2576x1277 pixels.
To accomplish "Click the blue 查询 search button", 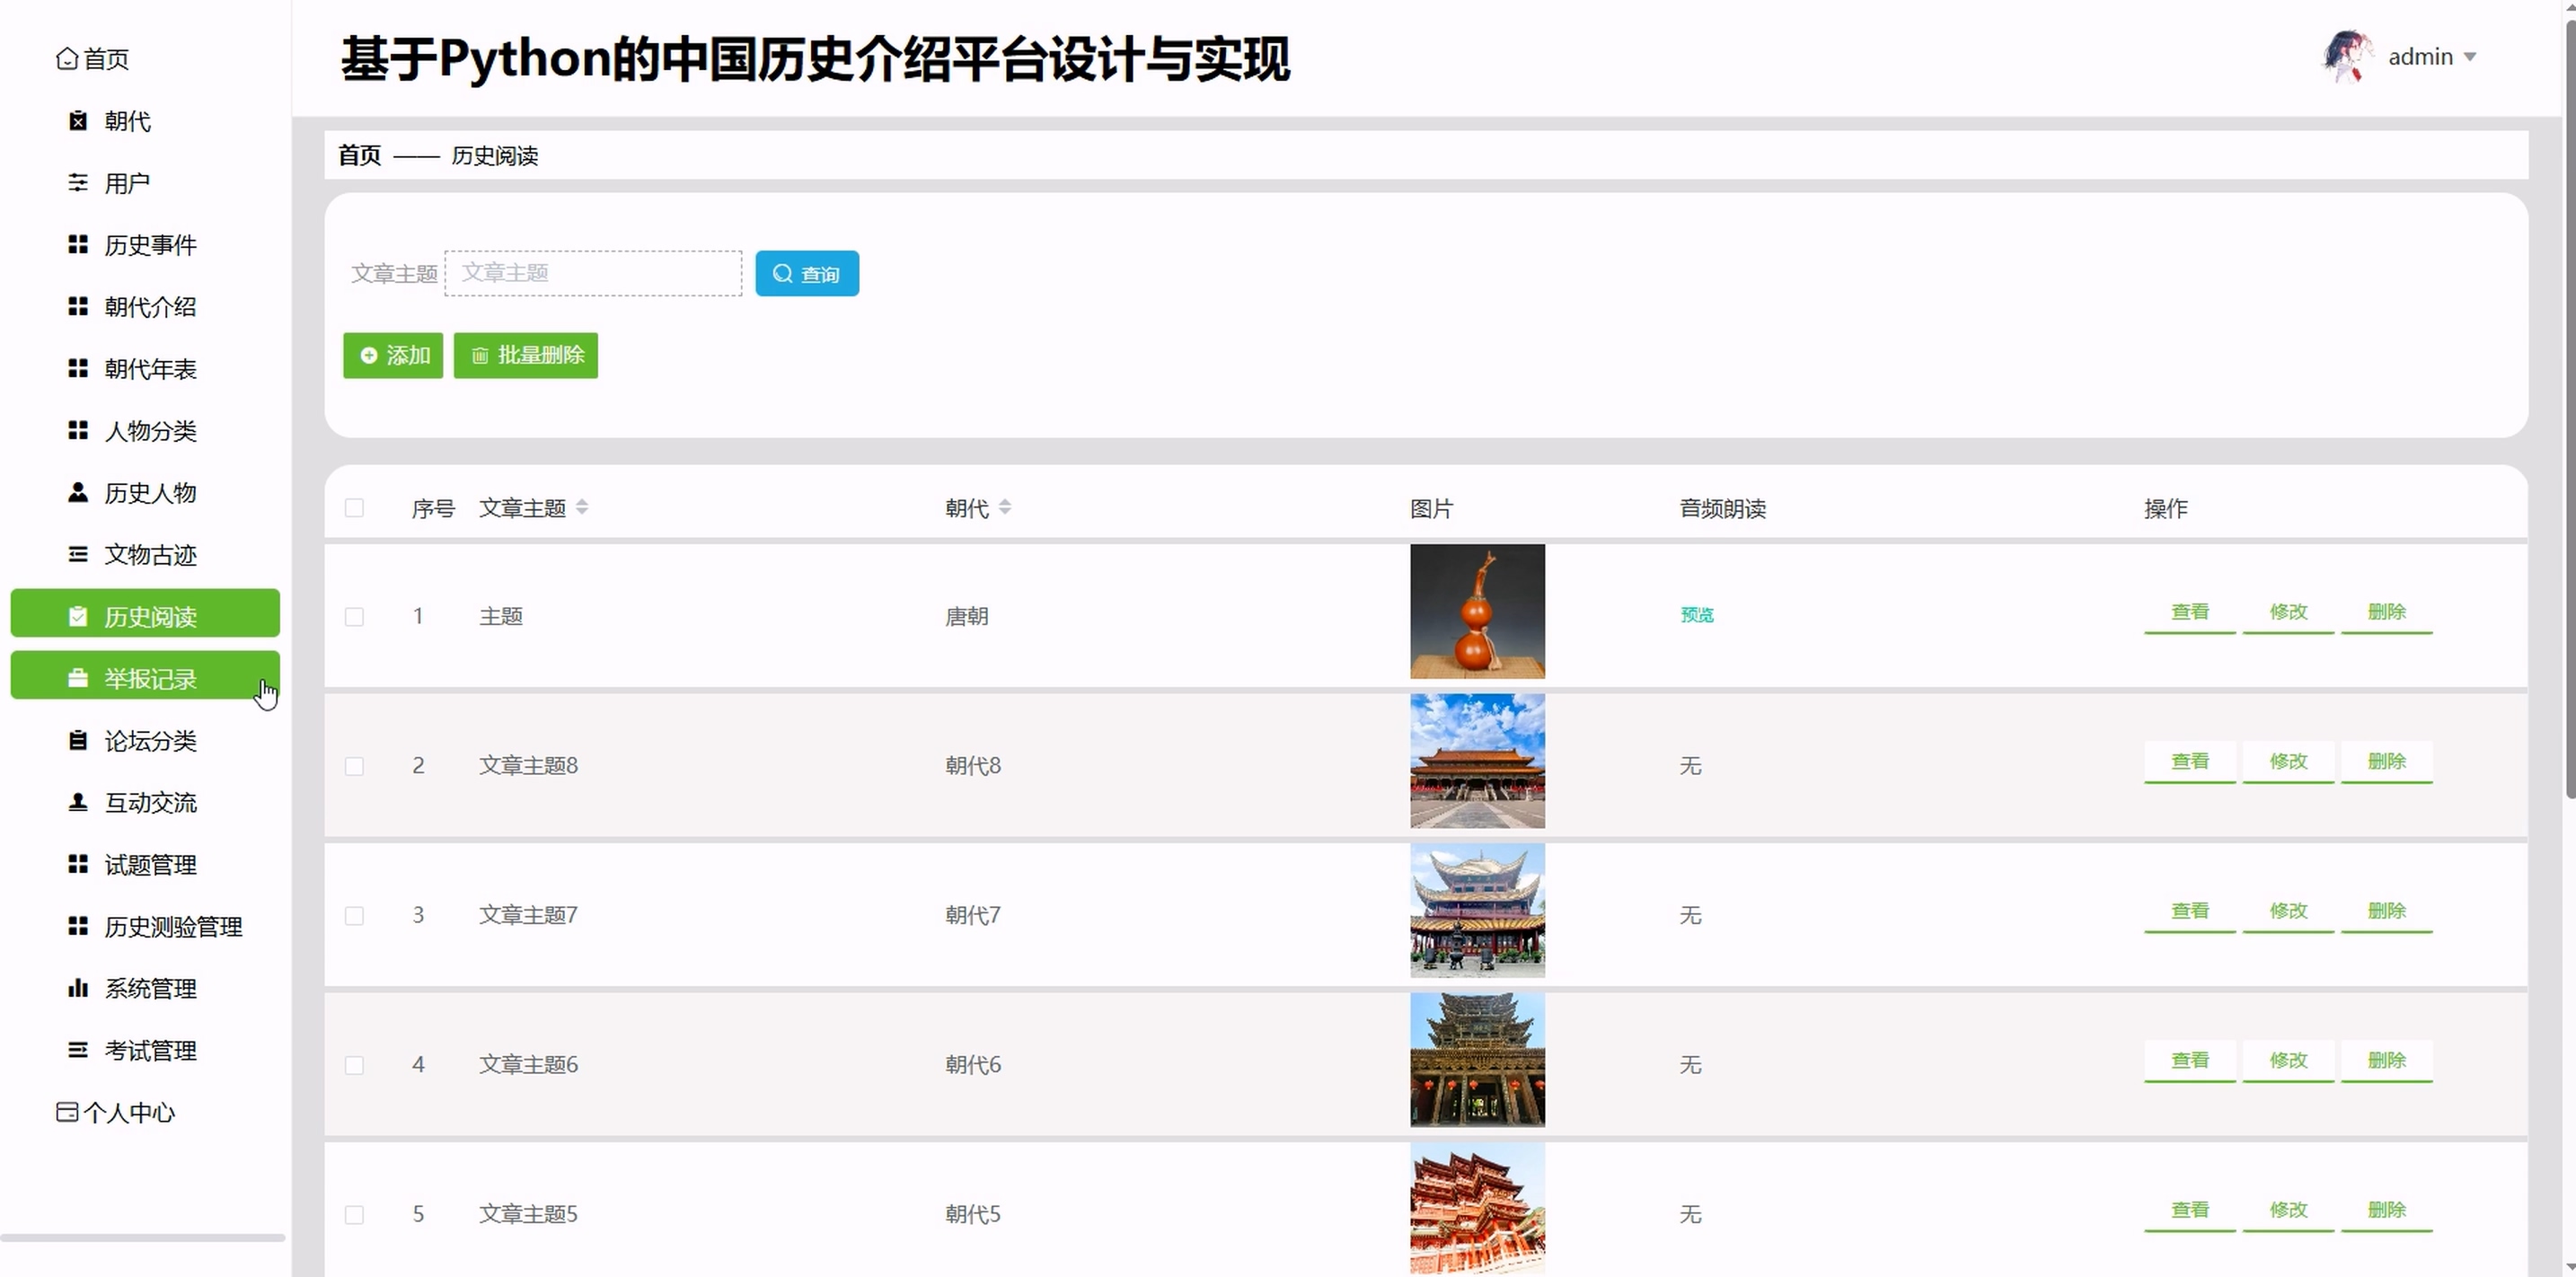I will [x=806, y=273].
